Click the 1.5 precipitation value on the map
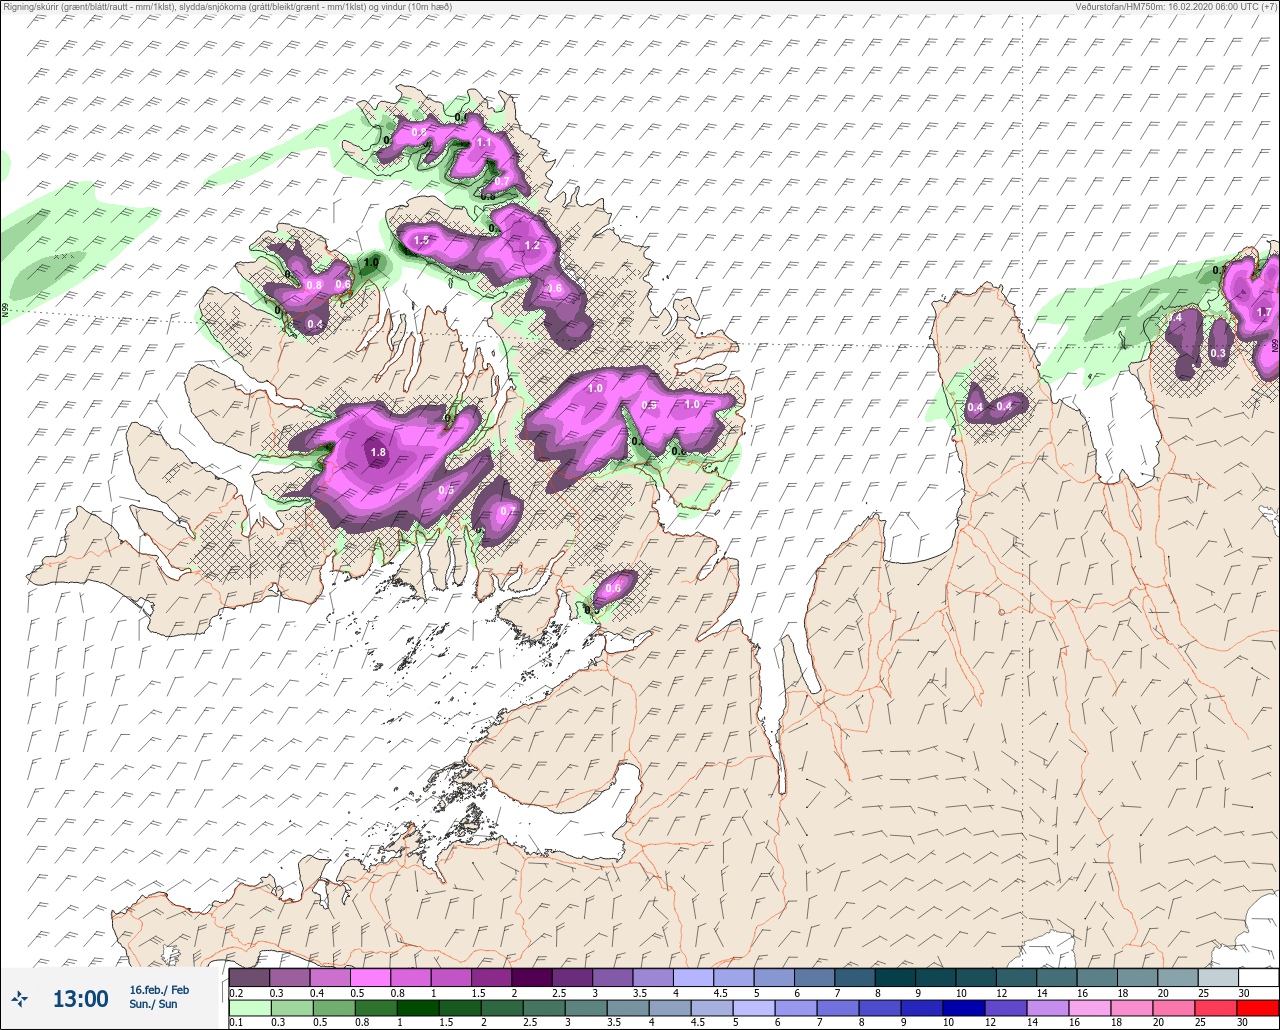Image resolution: width=1280 pixels, height=1030 pixels. click(421, 240)
